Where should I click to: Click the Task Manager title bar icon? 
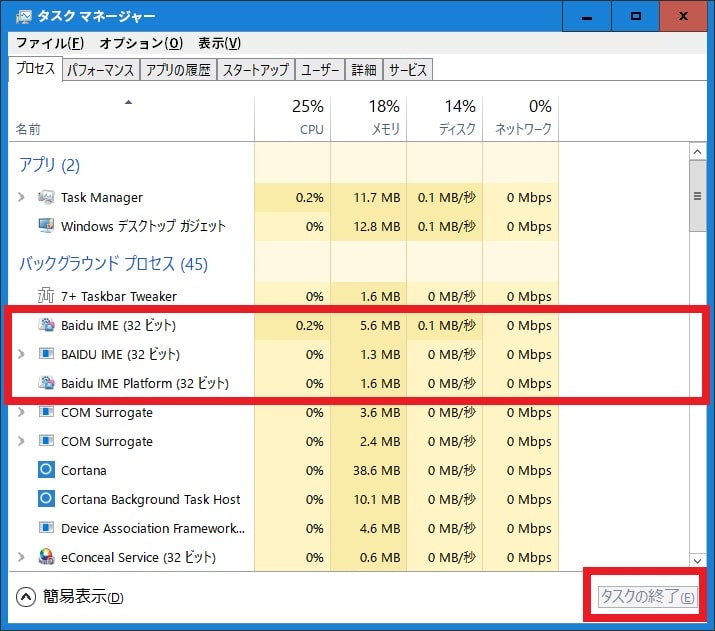(x=23, y=17)
